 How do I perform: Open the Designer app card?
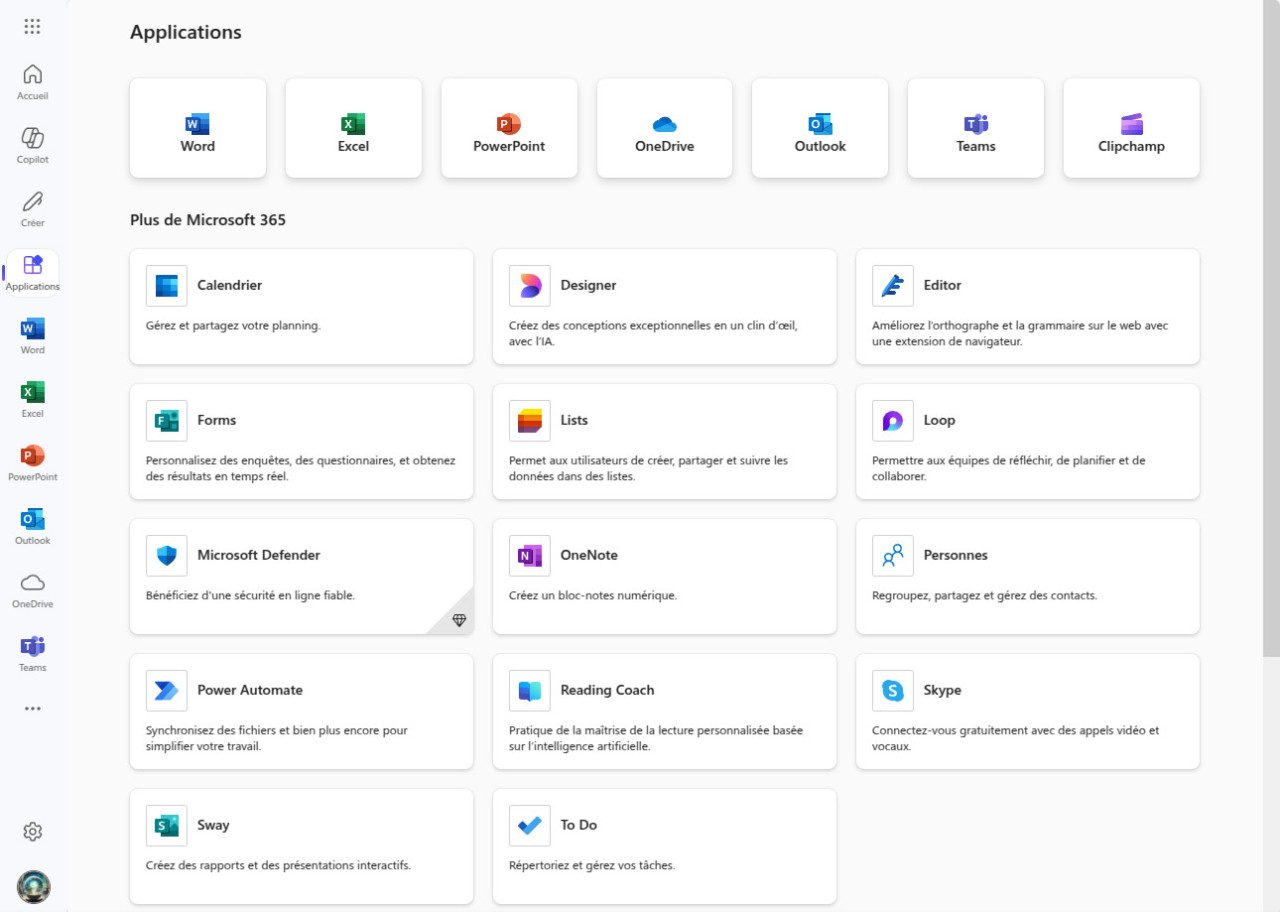664,306
